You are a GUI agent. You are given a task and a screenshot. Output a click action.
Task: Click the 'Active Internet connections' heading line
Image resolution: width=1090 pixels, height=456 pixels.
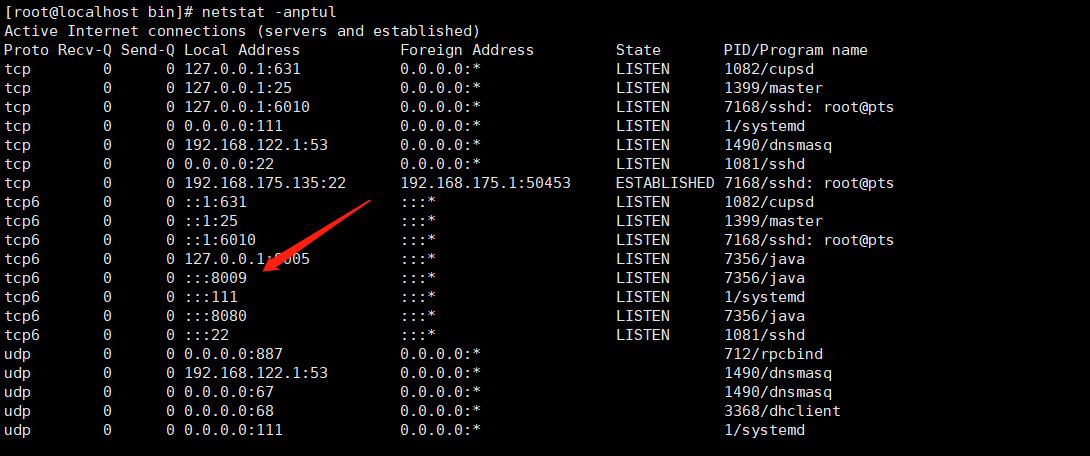242,31
